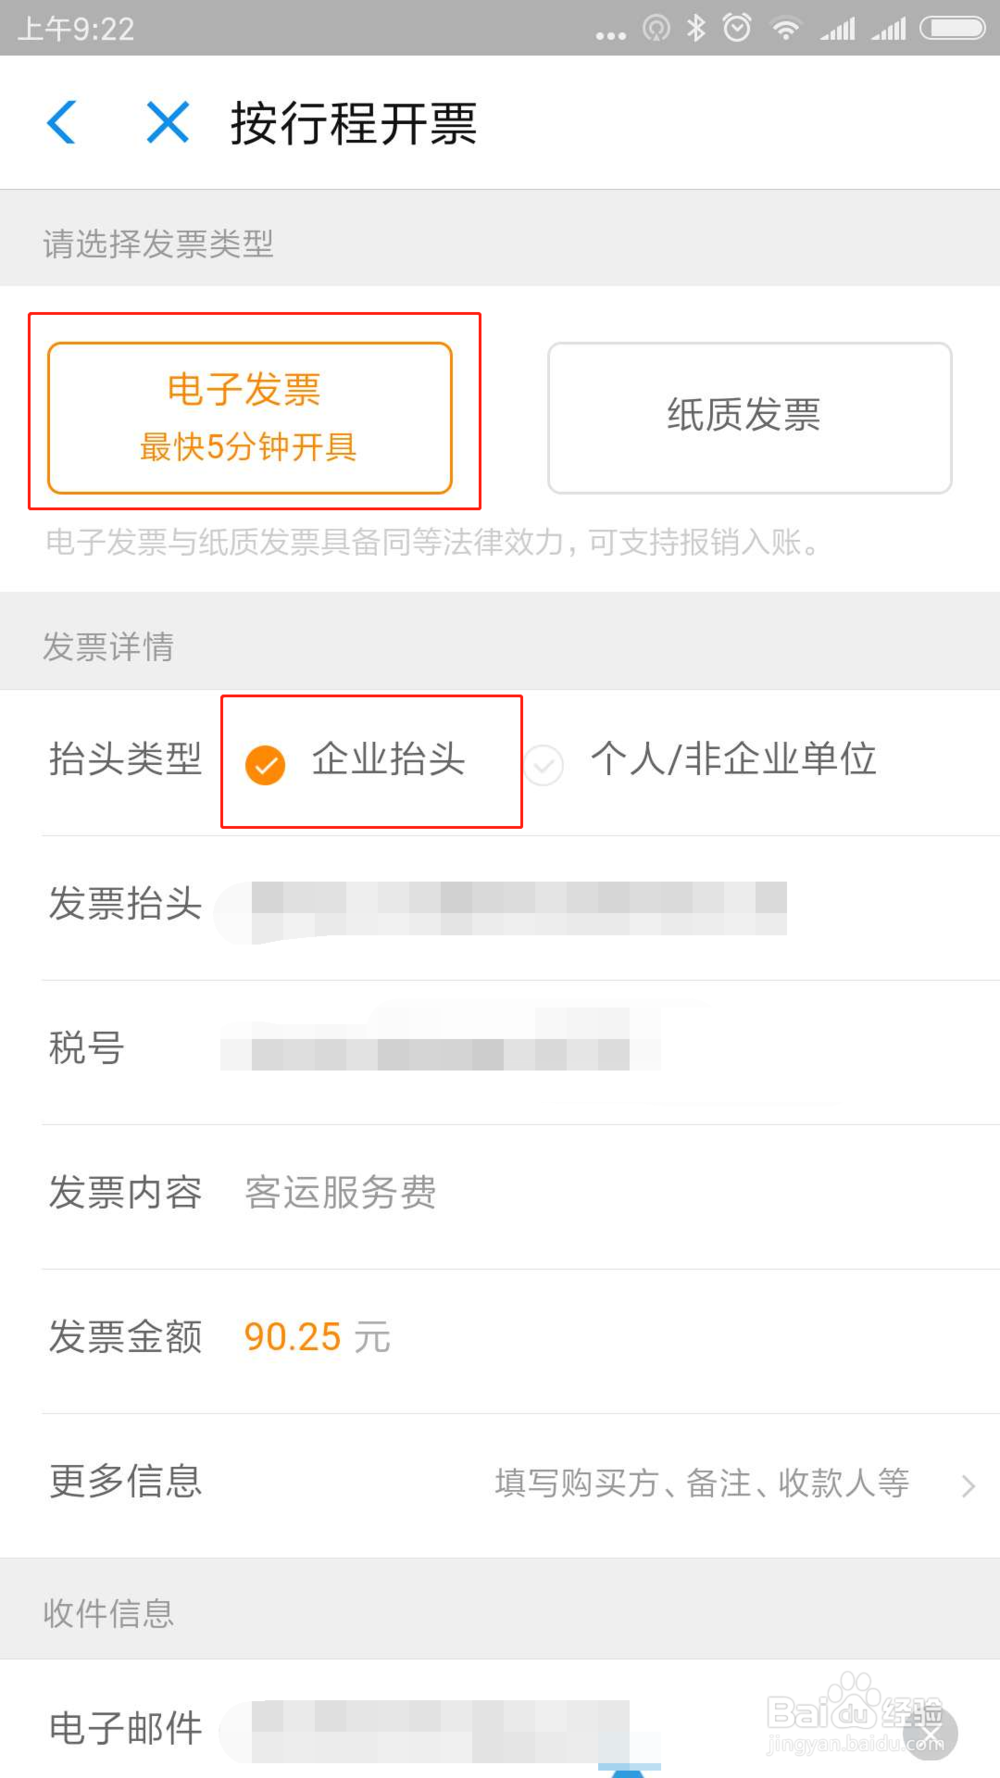Select 电子发票 invoice type
1000x1778 pixels.
250,418
